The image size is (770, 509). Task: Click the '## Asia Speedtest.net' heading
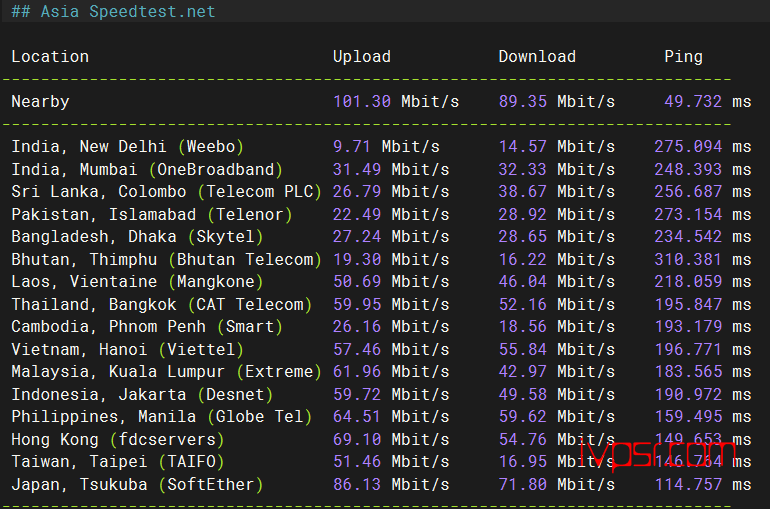click(x=113, y=11)
